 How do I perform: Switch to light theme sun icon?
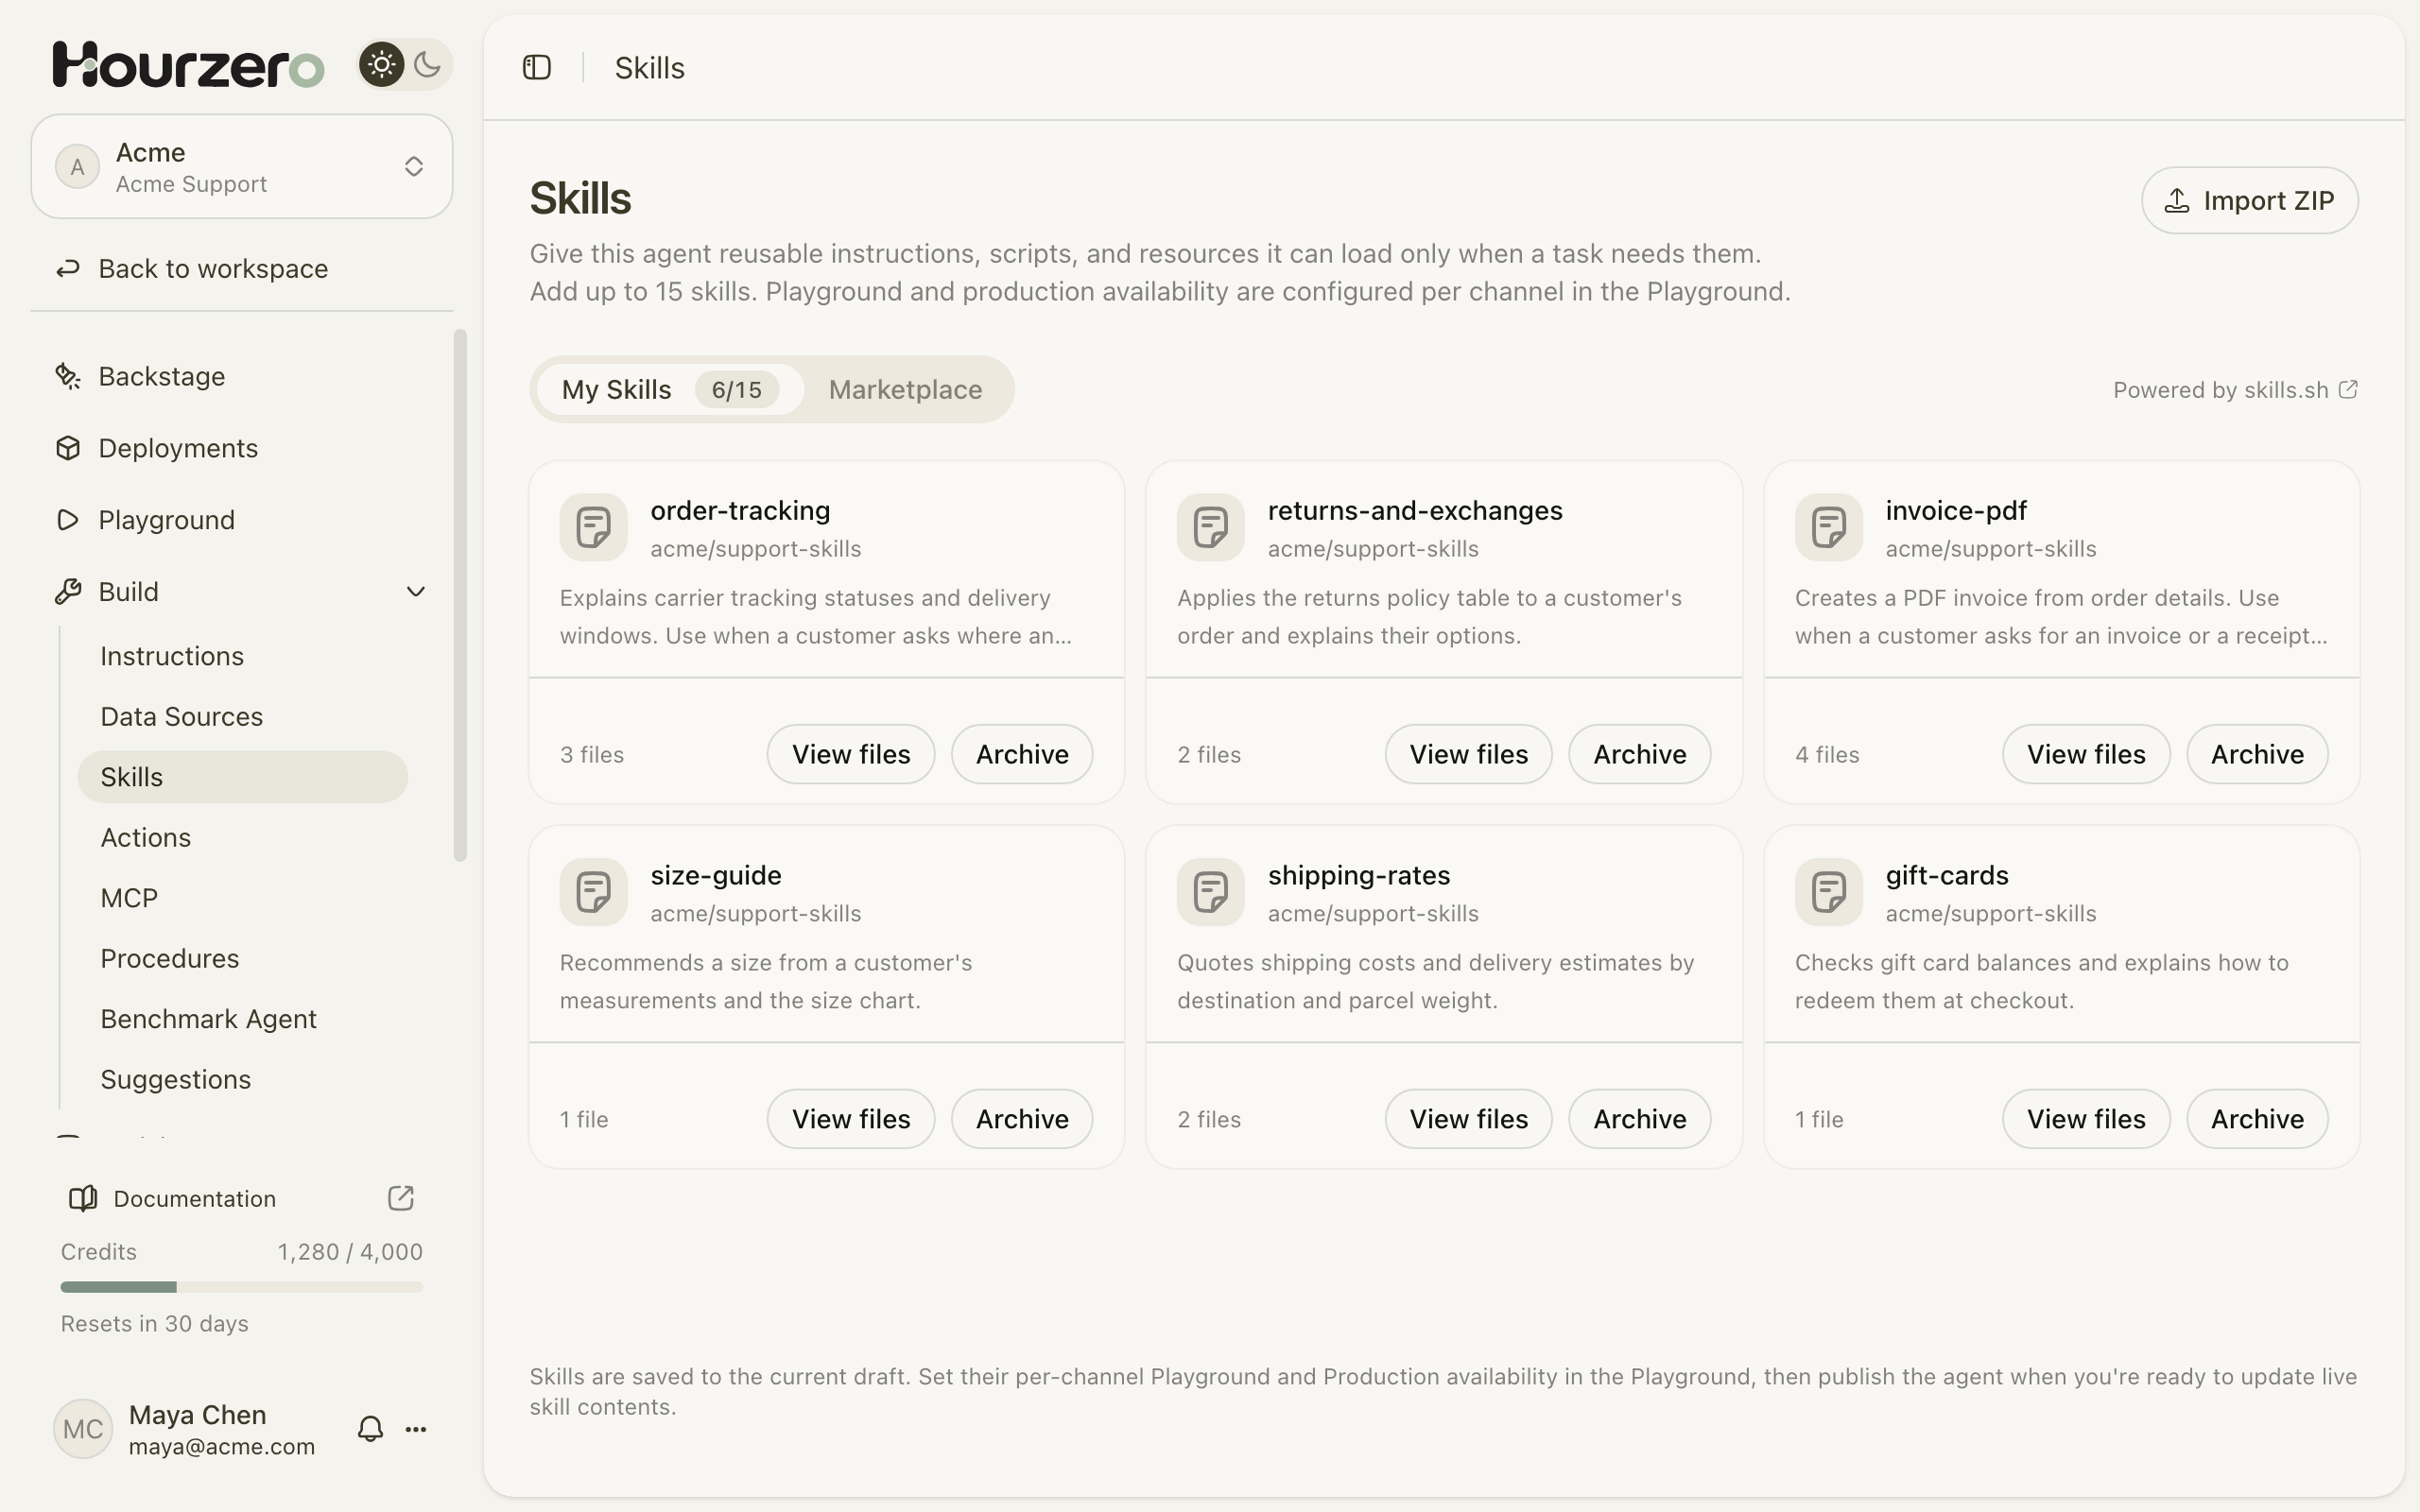[x=381, y=65]
